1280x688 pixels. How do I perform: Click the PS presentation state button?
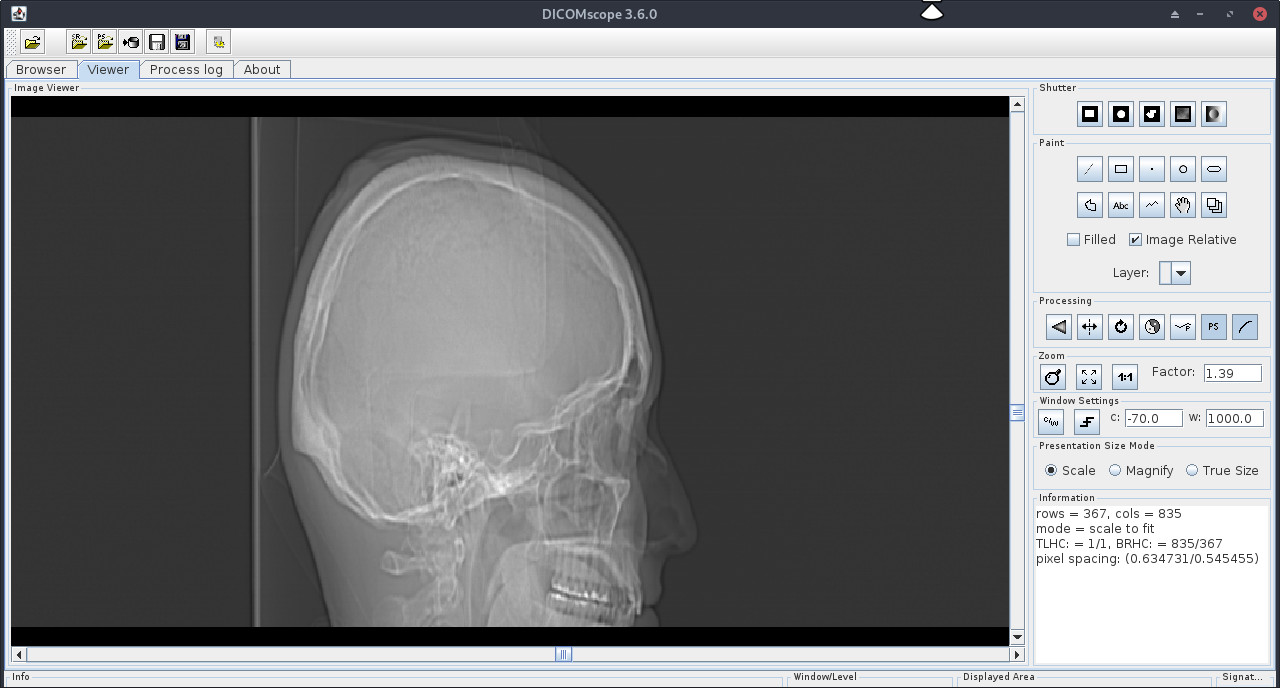click(x=1213, y=327)
